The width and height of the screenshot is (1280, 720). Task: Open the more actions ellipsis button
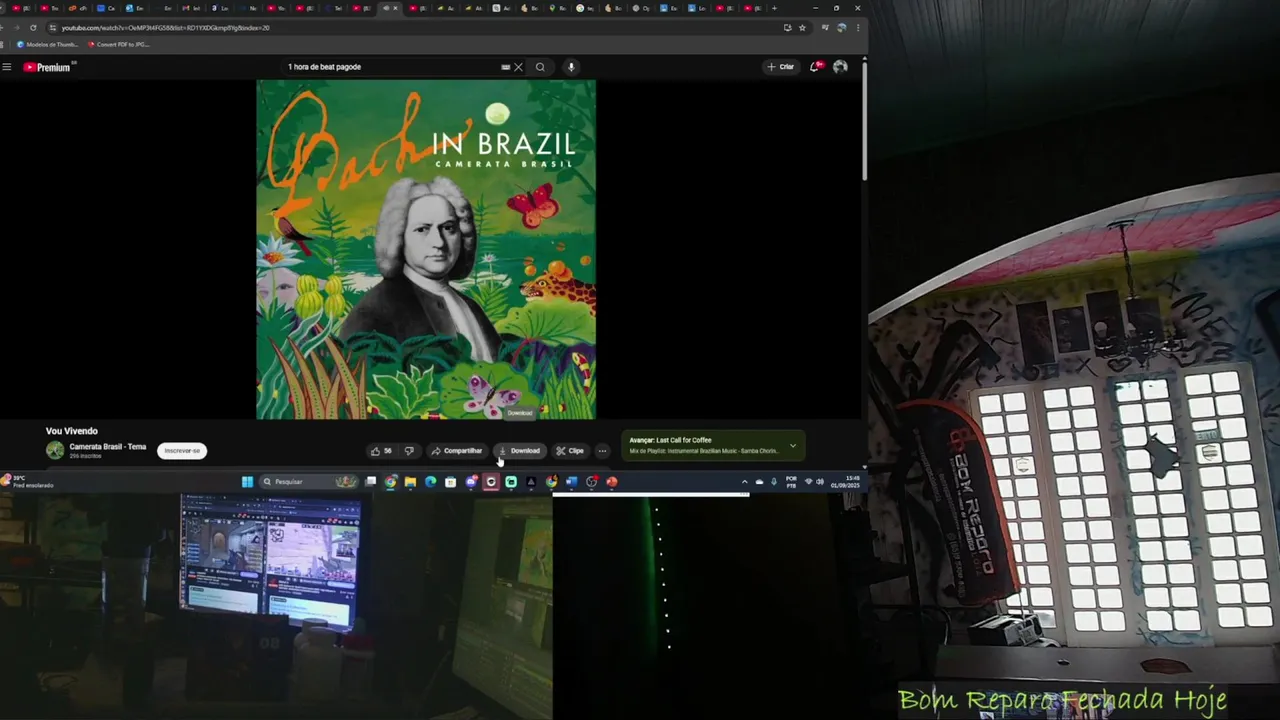602,451
